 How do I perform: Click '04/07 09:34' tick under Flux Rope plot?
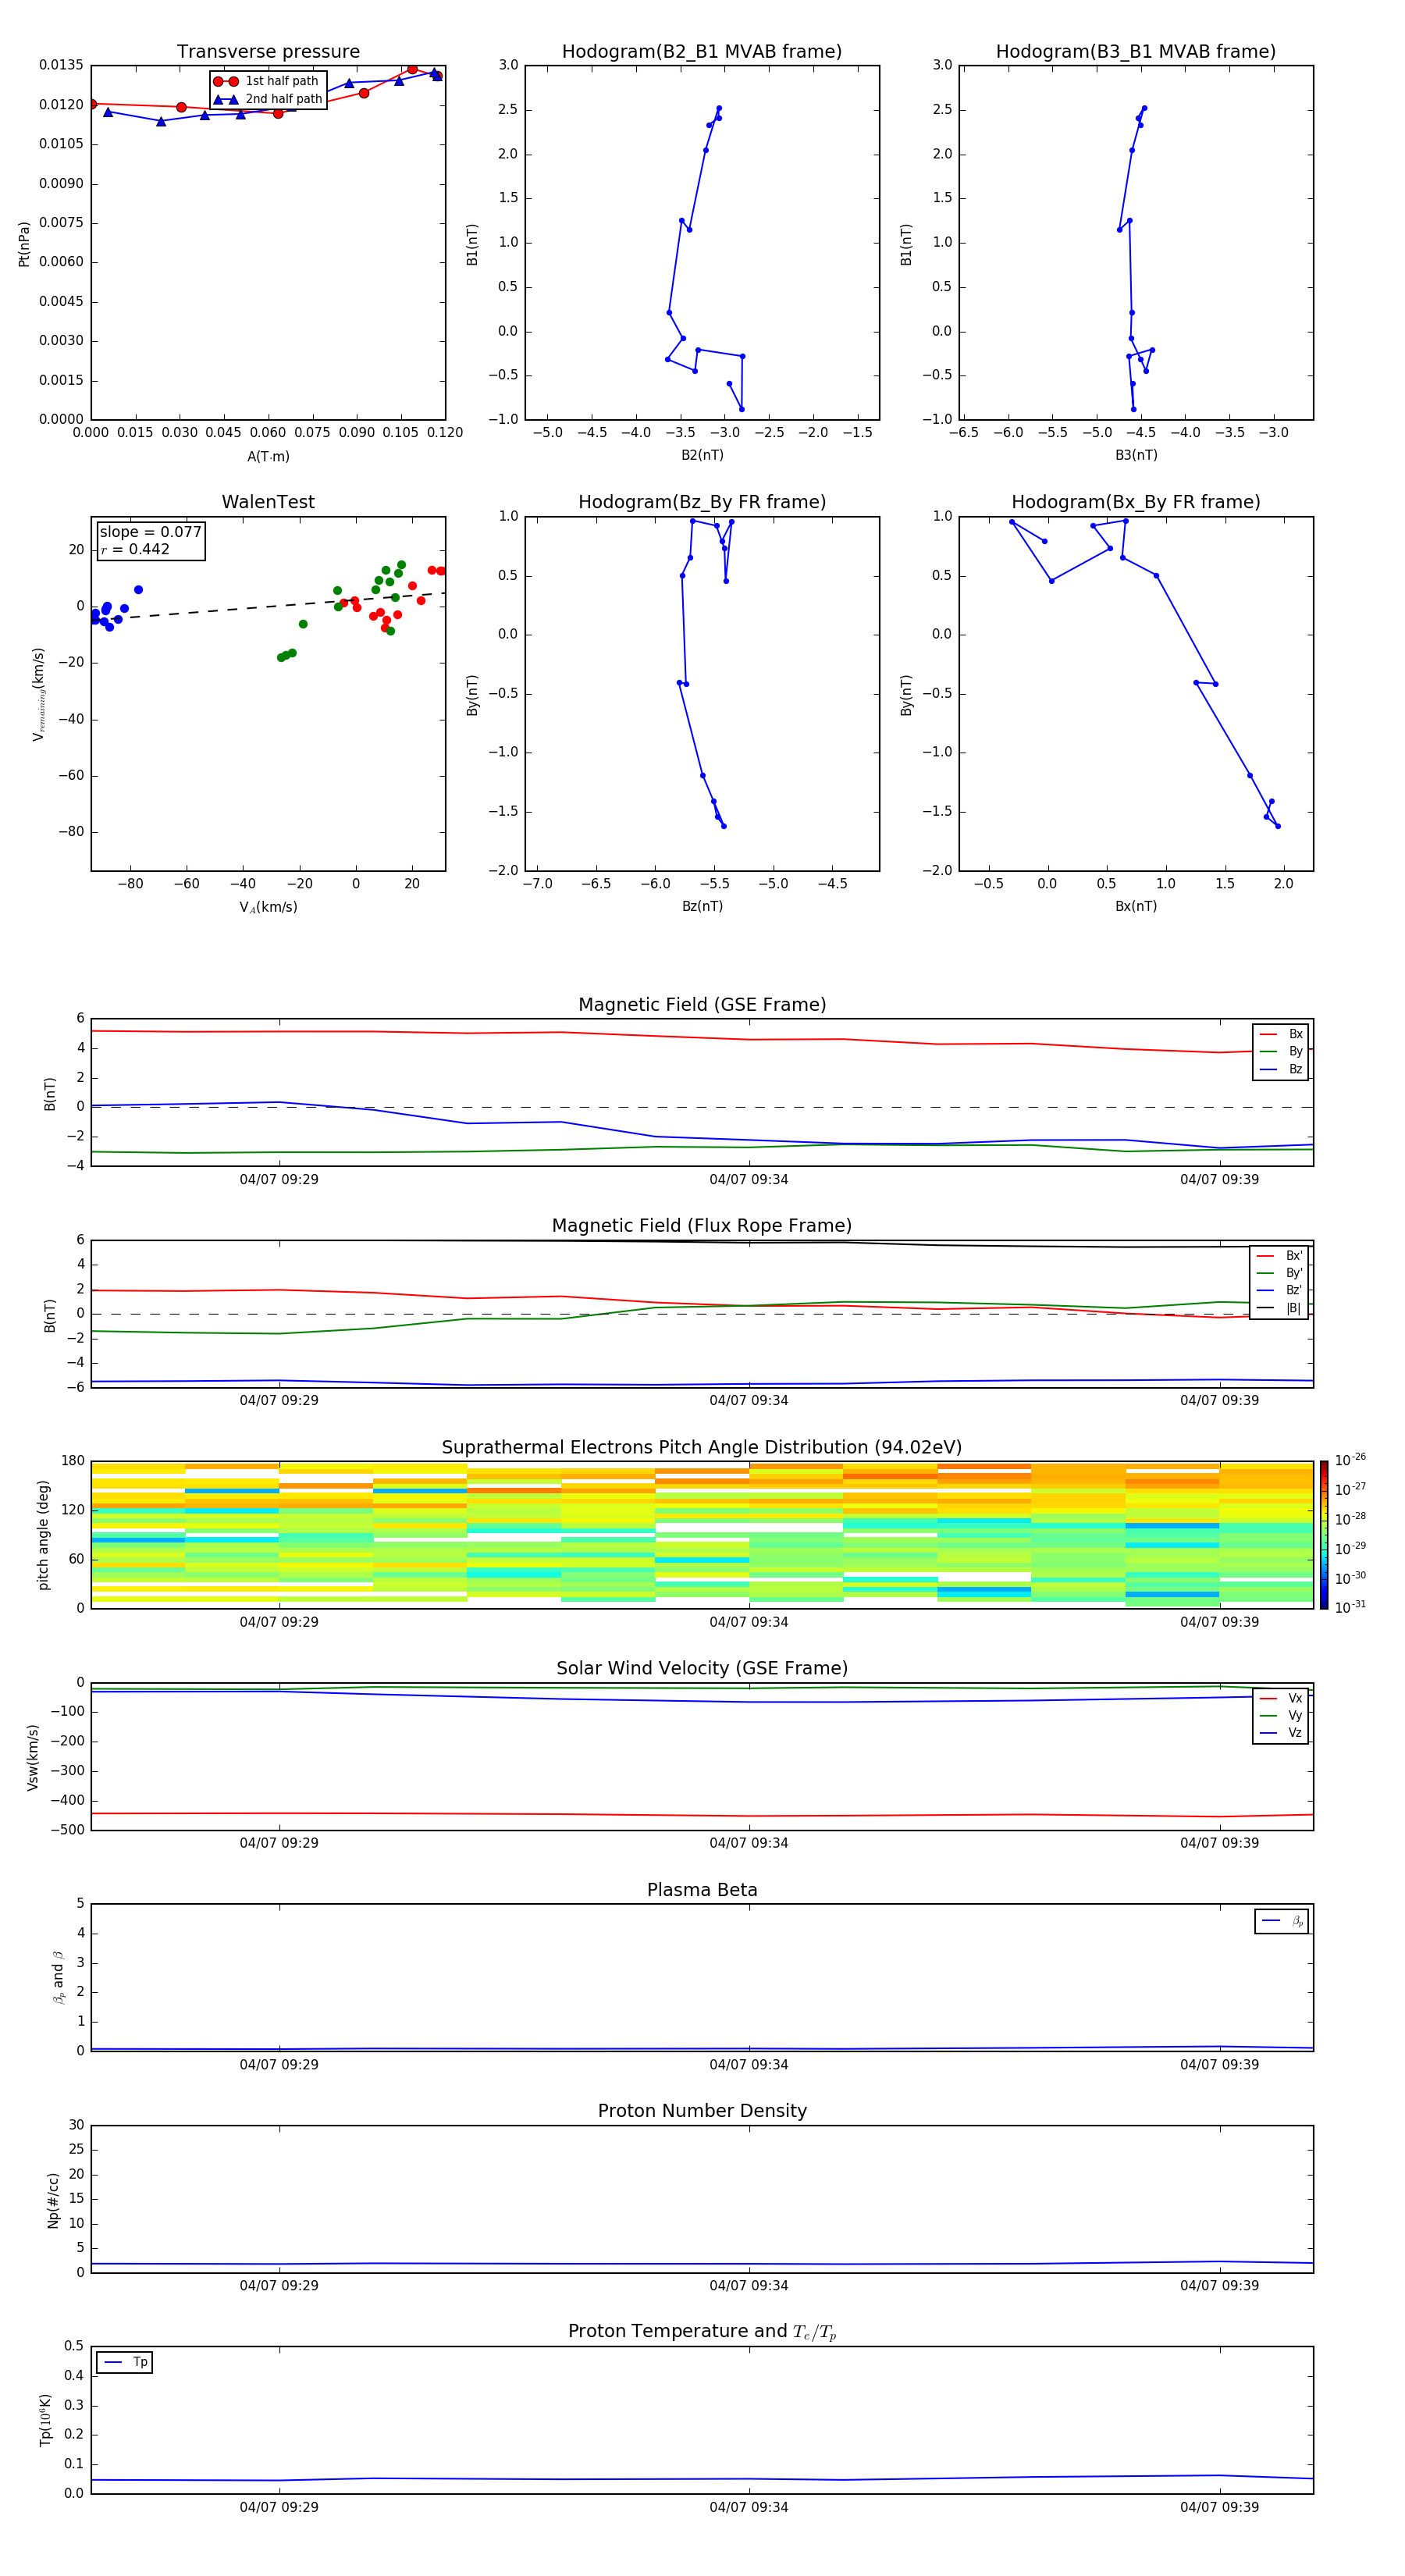tap(749, 1401)
